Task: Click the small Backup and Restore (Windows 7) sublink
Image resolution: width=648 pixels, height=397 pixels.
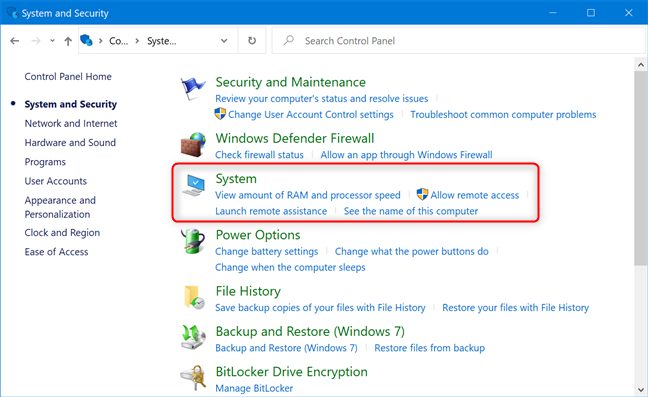Action: pos(286,348)
